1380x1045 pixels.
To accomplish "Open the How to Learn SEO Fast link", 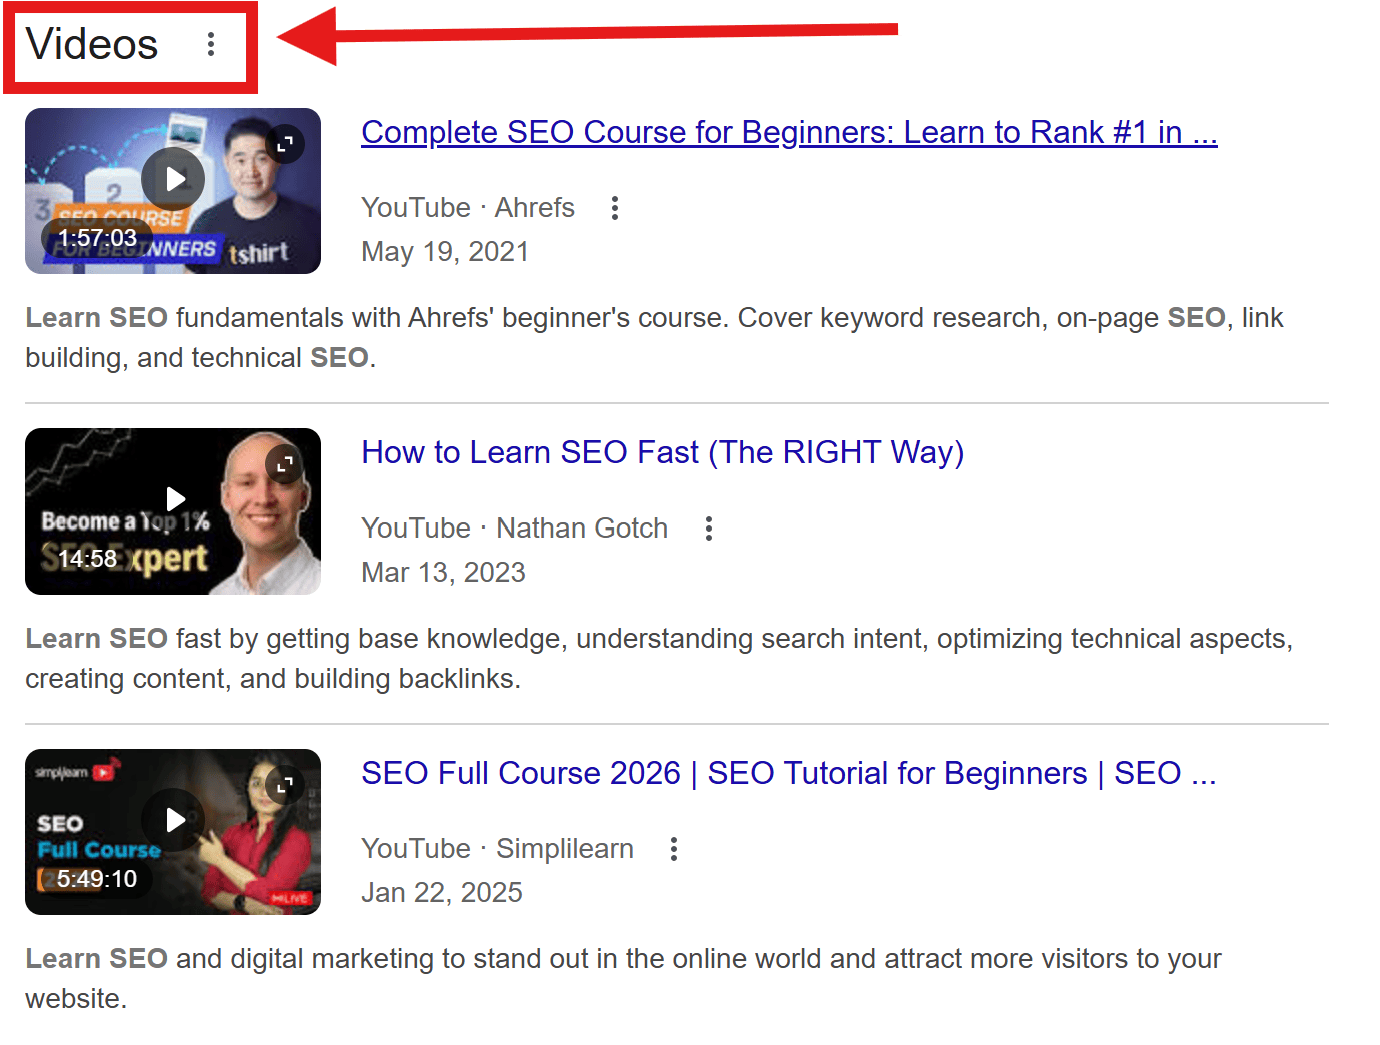I will [662, 452].
